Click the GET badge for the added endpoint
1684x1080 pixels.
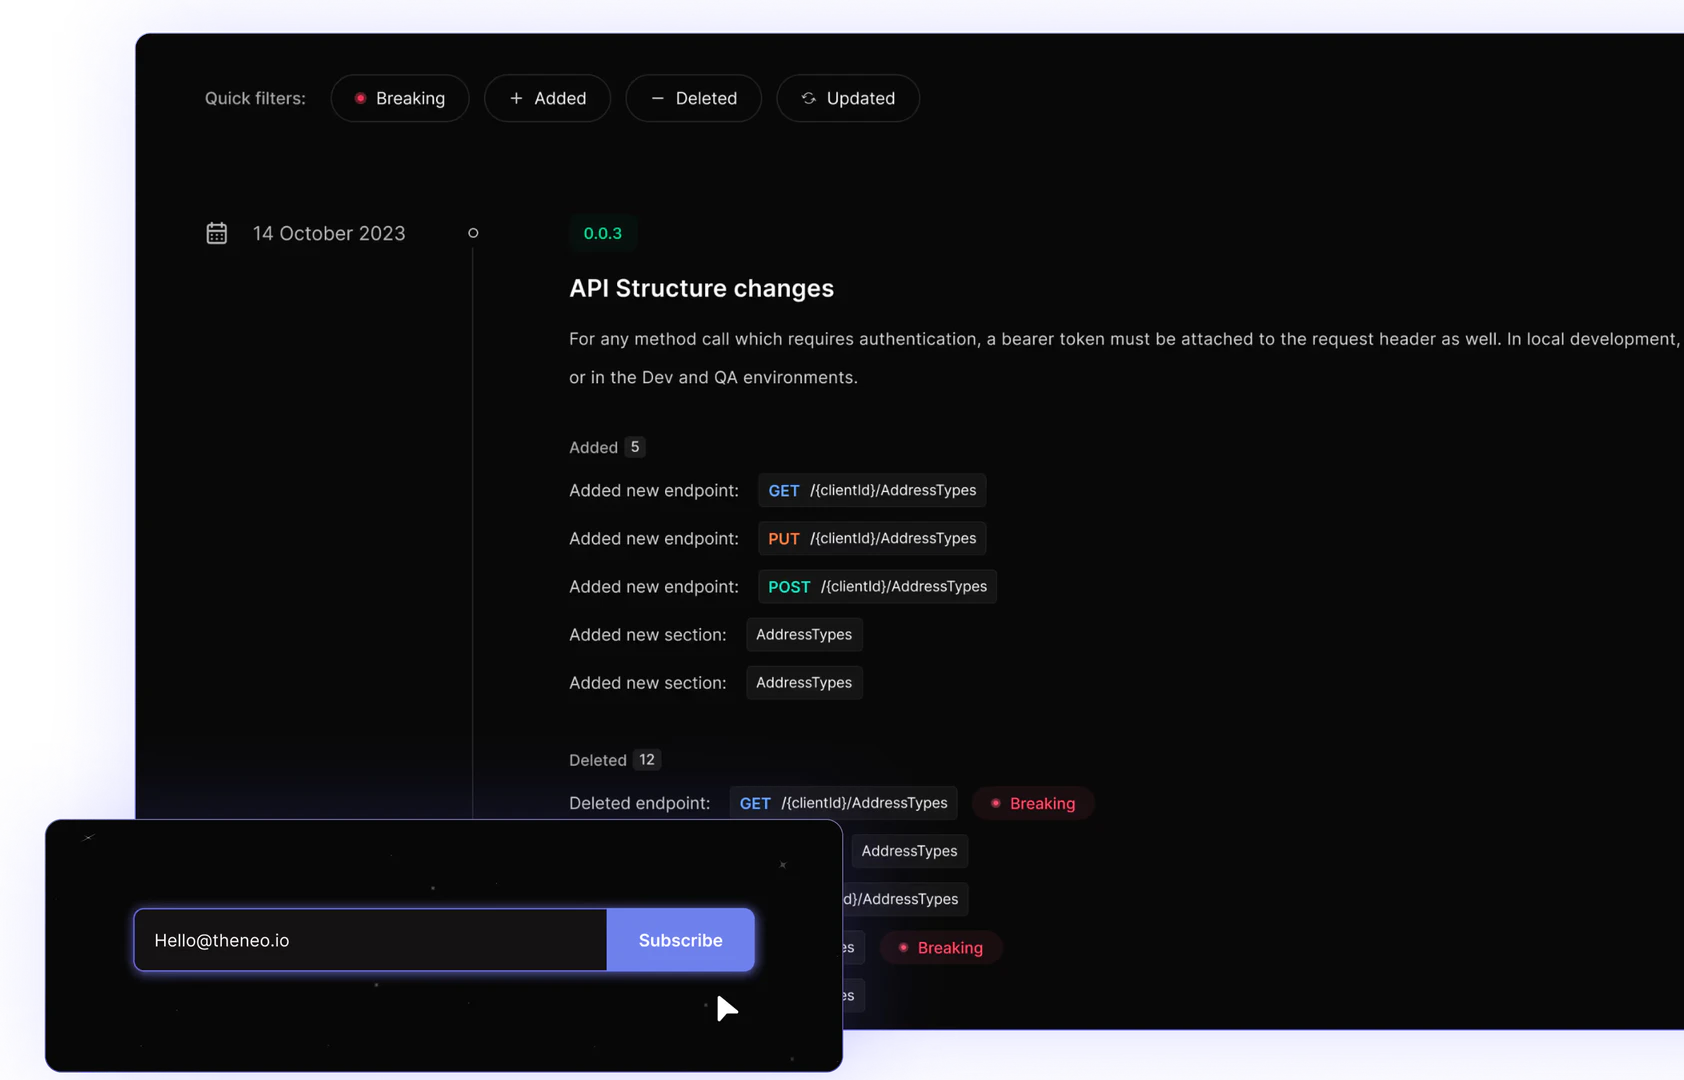(784, 490)
